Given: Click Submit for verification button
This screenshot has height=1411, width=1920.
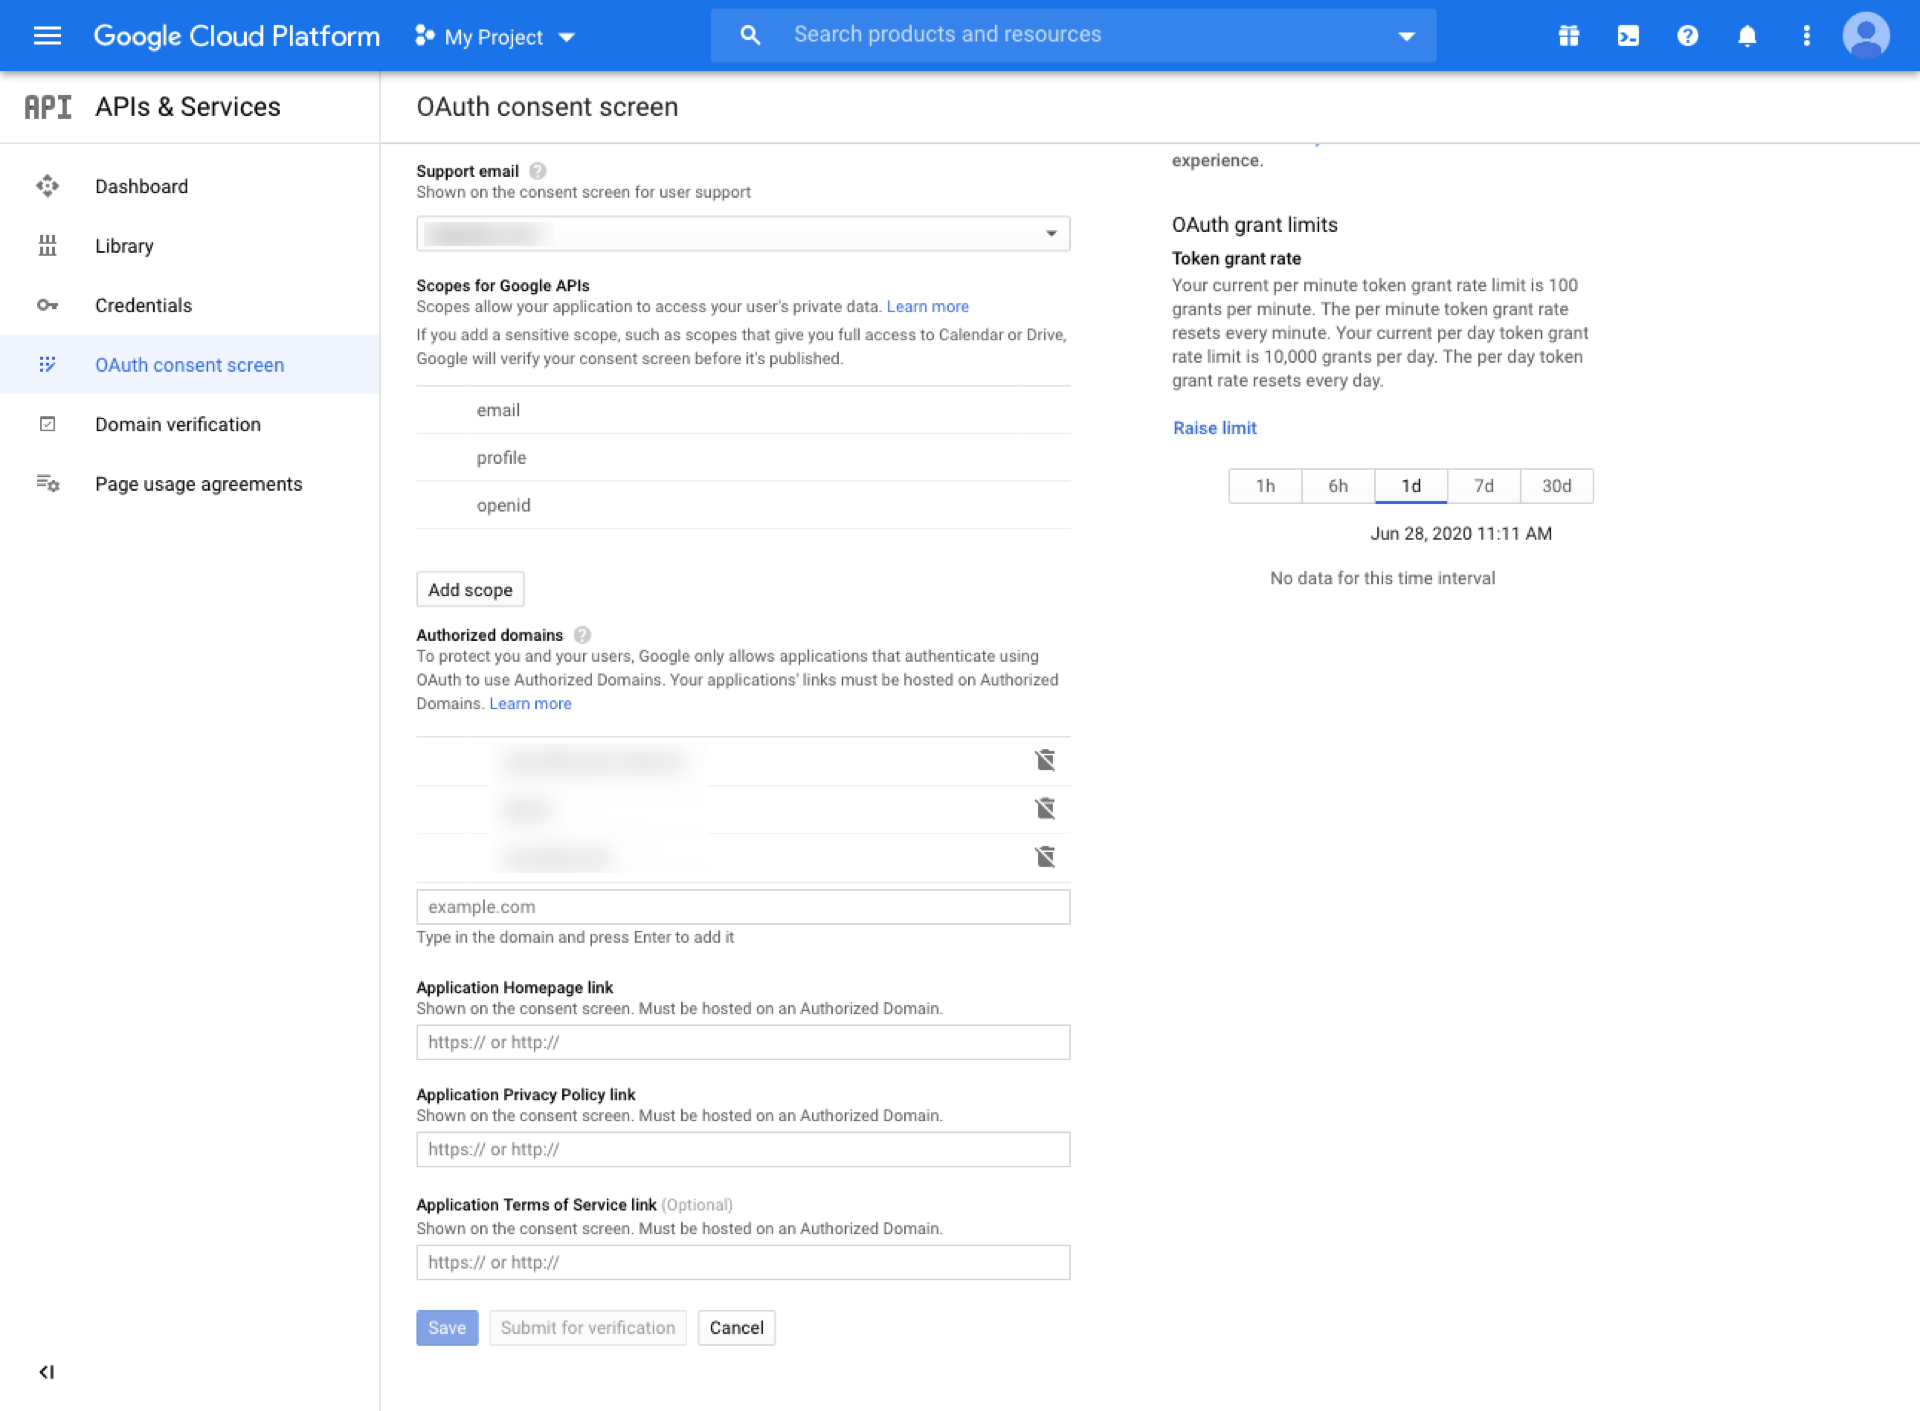Looking at the screenshot, I should 588,1328.
